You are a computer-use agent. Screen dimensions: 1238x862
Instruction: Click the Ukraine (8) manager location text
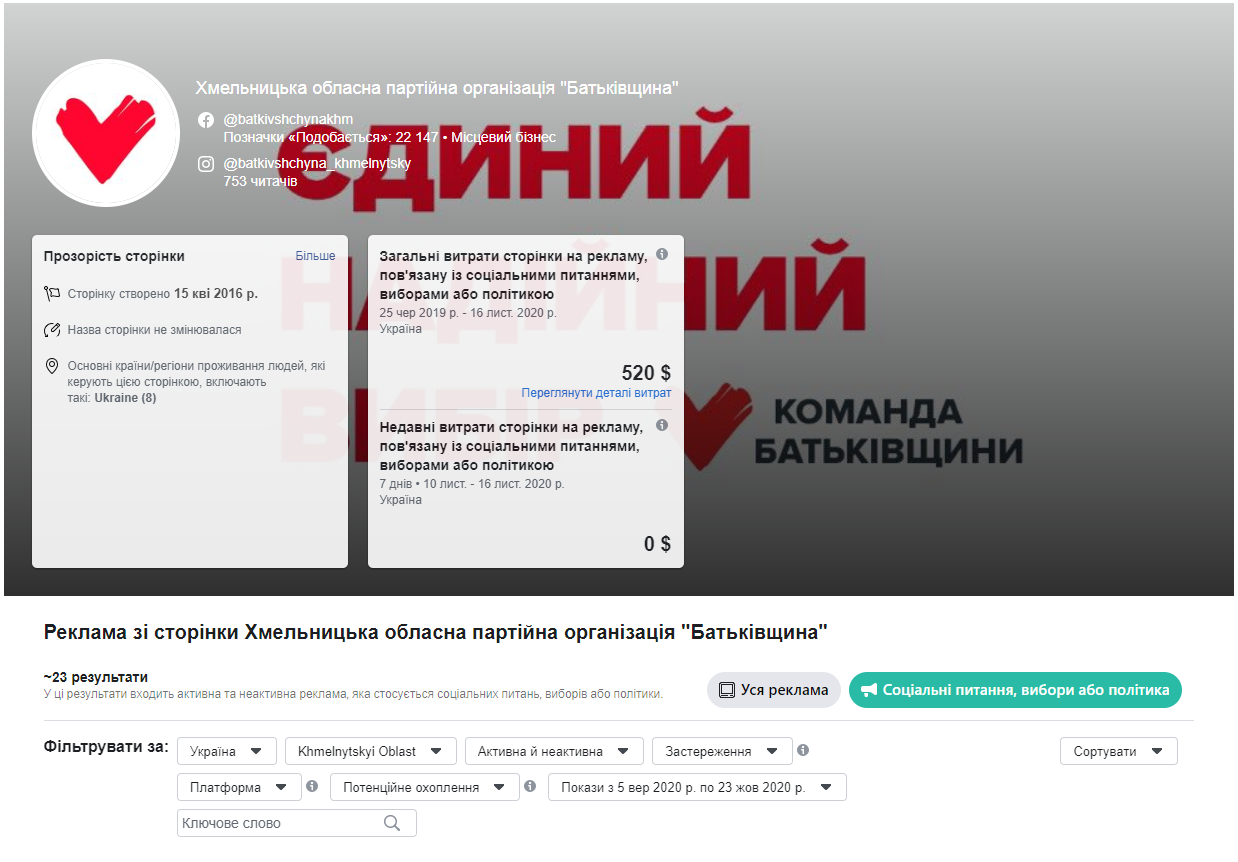point(125,398)
